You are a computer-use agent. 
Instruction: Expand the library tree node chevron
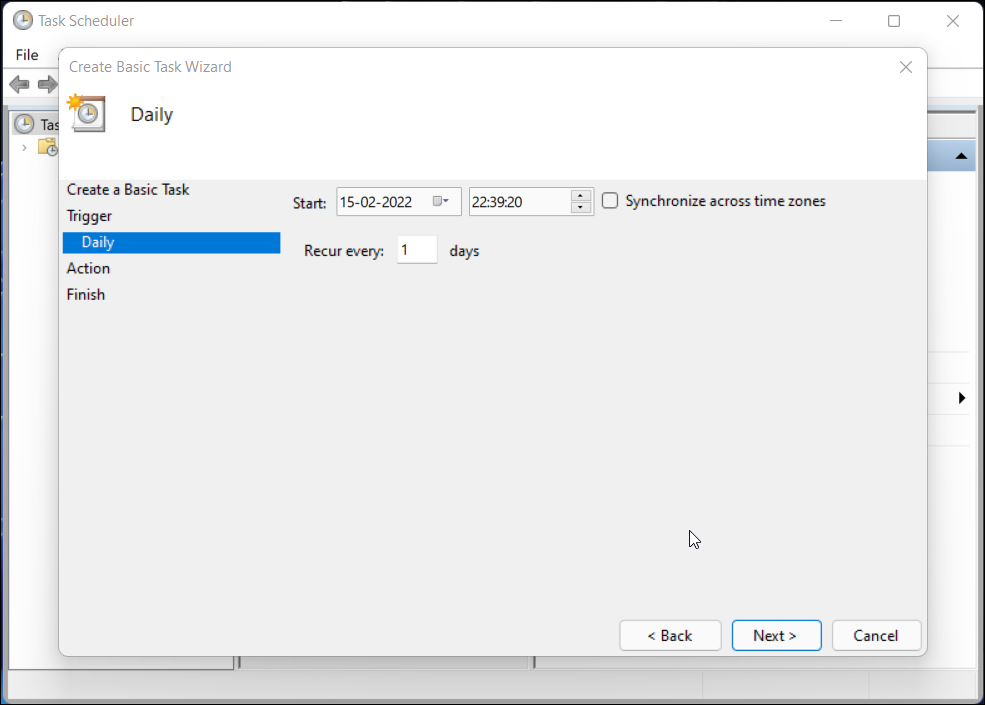(24, 148)
